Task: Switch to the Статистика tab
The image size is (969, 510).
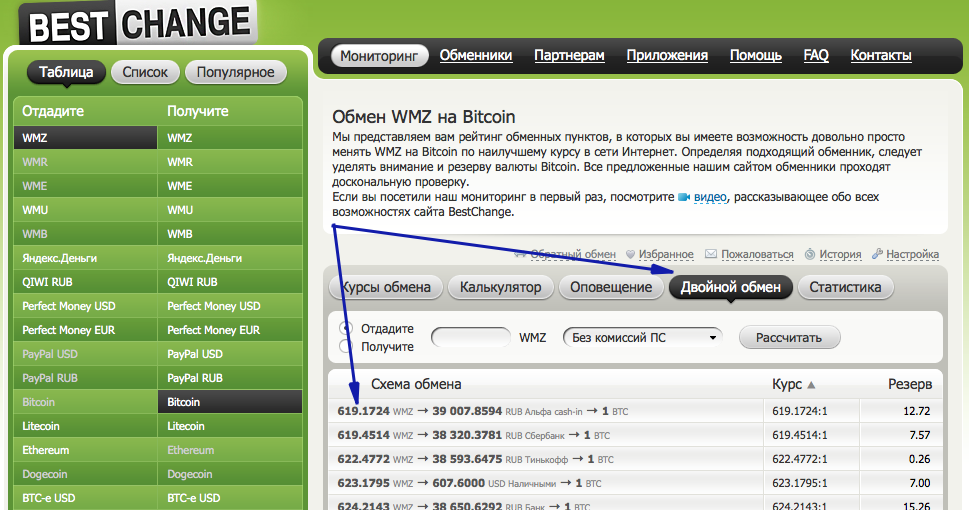Action: [x=845, y=288]
